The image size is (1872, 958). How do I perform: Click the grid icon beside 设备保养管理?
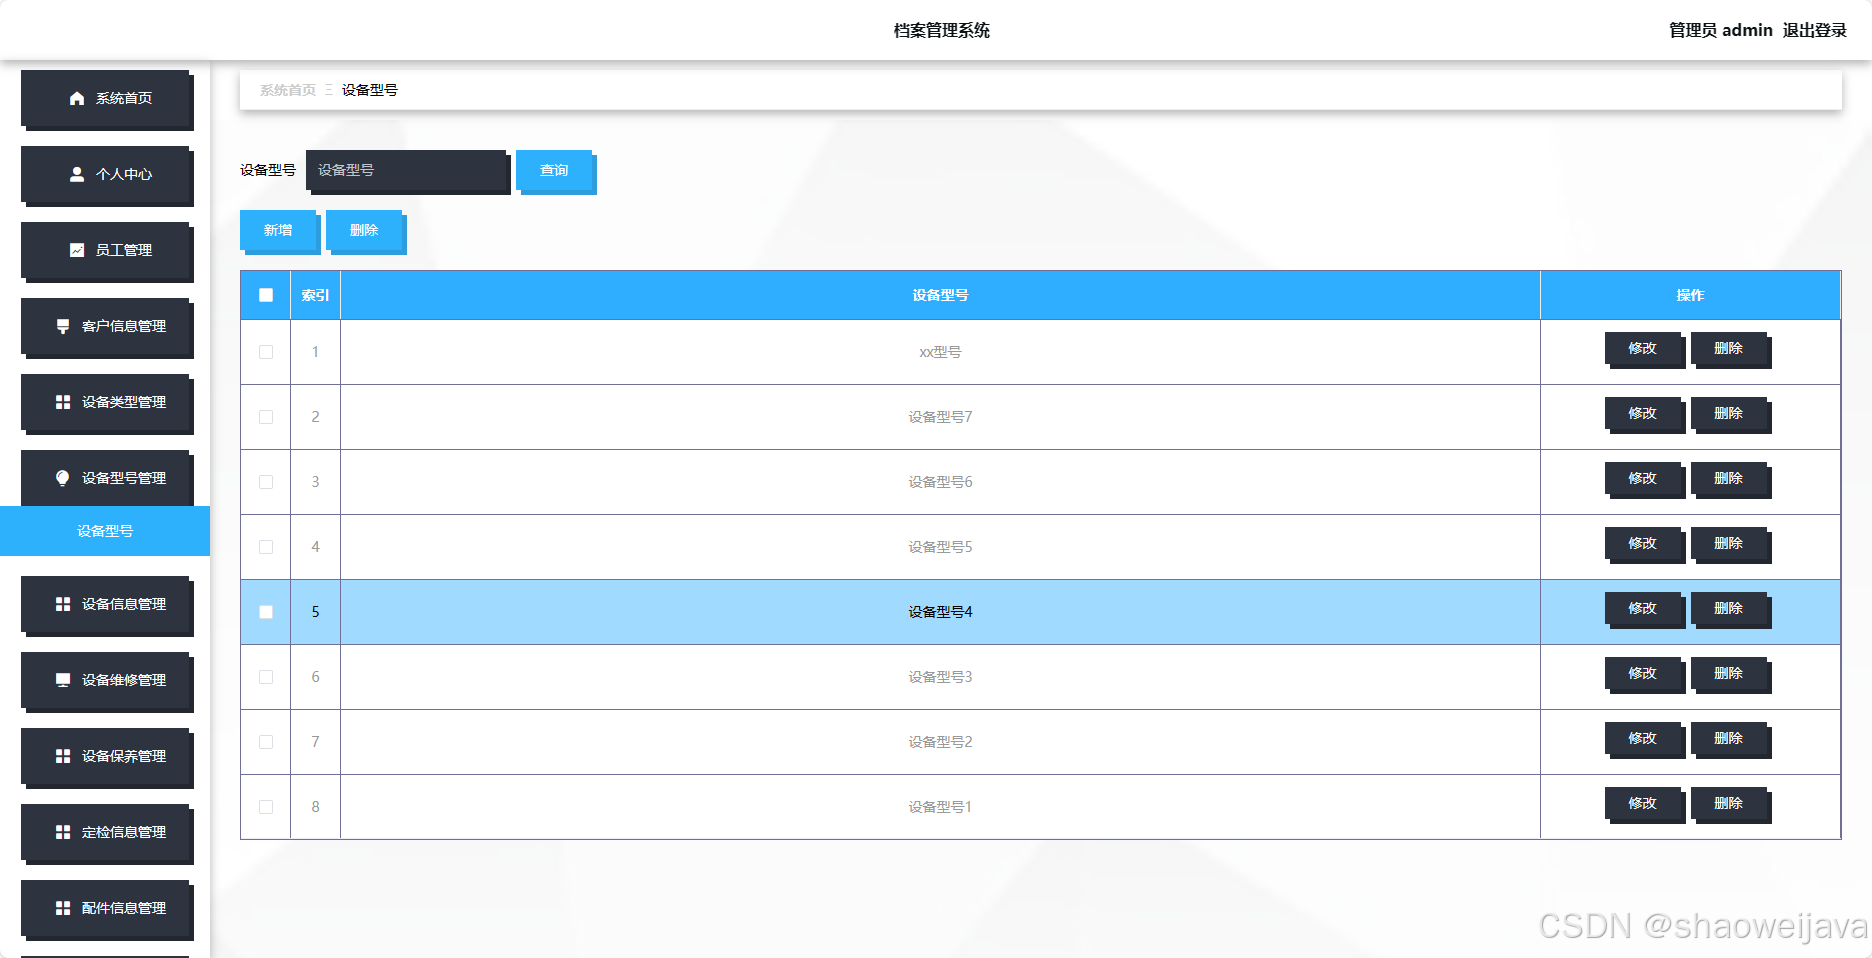tap(63, 756)
